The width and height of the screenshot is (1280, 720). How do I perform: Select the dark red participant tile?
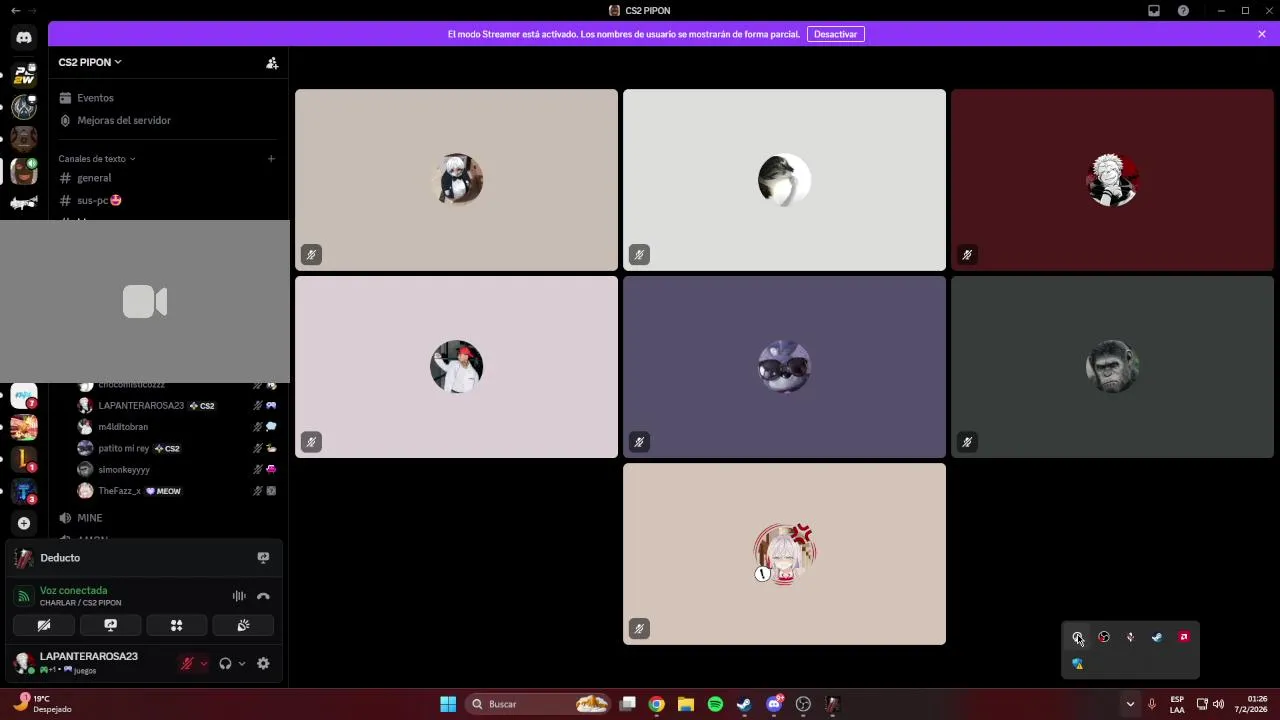pos(1112,180)
